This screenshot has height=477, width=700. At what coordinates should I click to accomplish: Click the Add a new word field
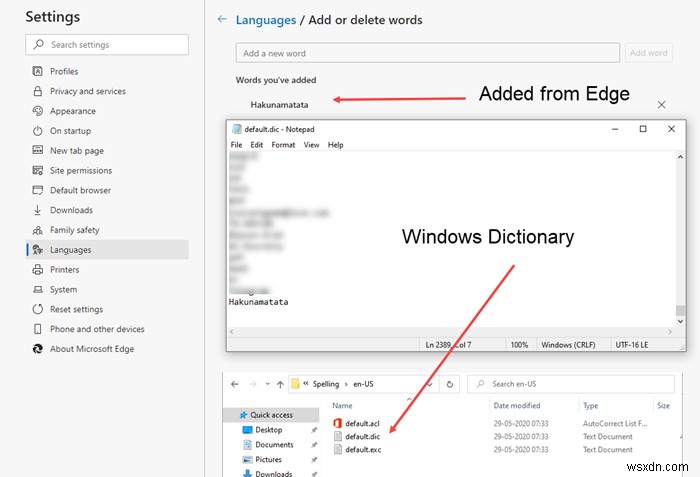pos(428,53)
